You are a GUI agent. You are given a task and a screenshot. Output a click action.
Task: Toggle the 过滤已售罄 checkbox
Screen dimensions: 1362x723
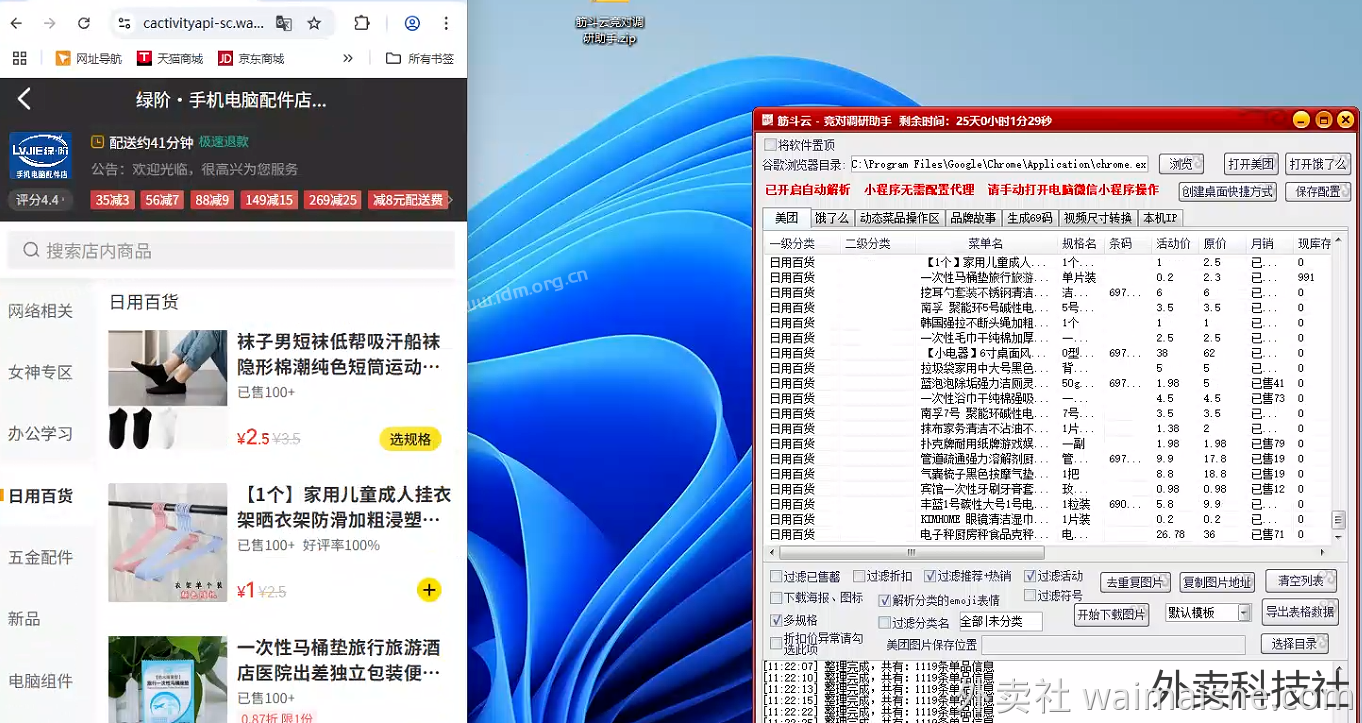click(x=776, y=576)
